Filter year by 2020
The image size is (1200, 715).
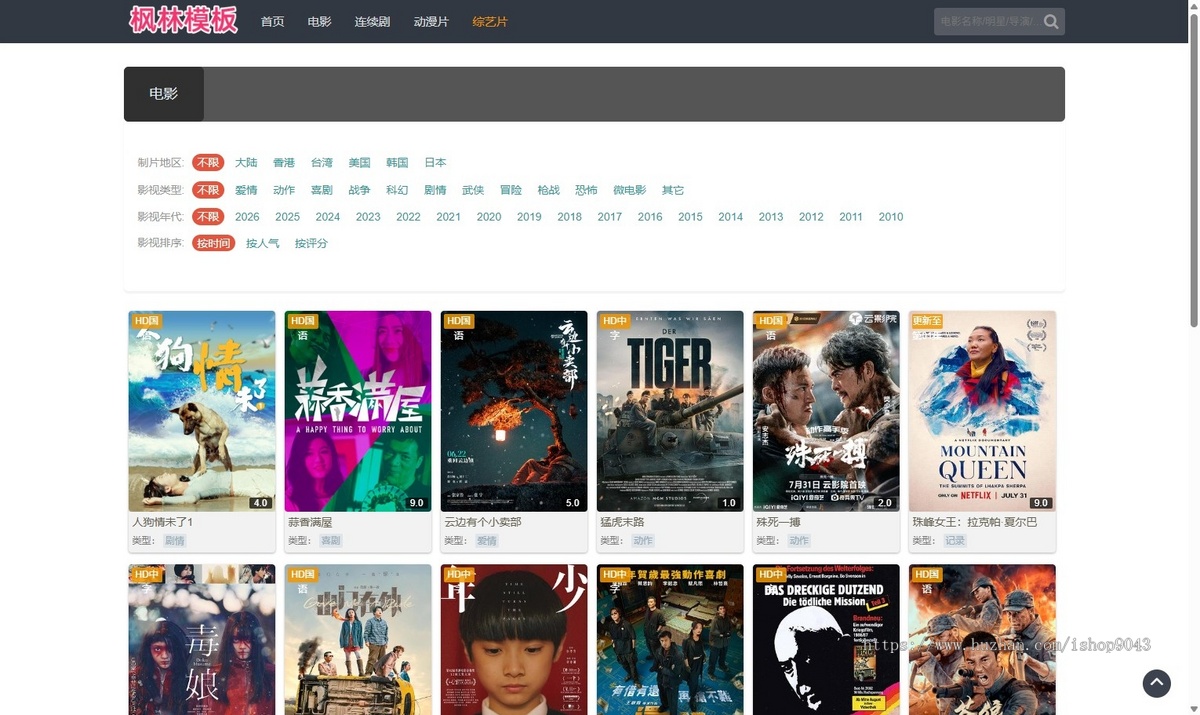pyautogui.click(x=489, y=217)
